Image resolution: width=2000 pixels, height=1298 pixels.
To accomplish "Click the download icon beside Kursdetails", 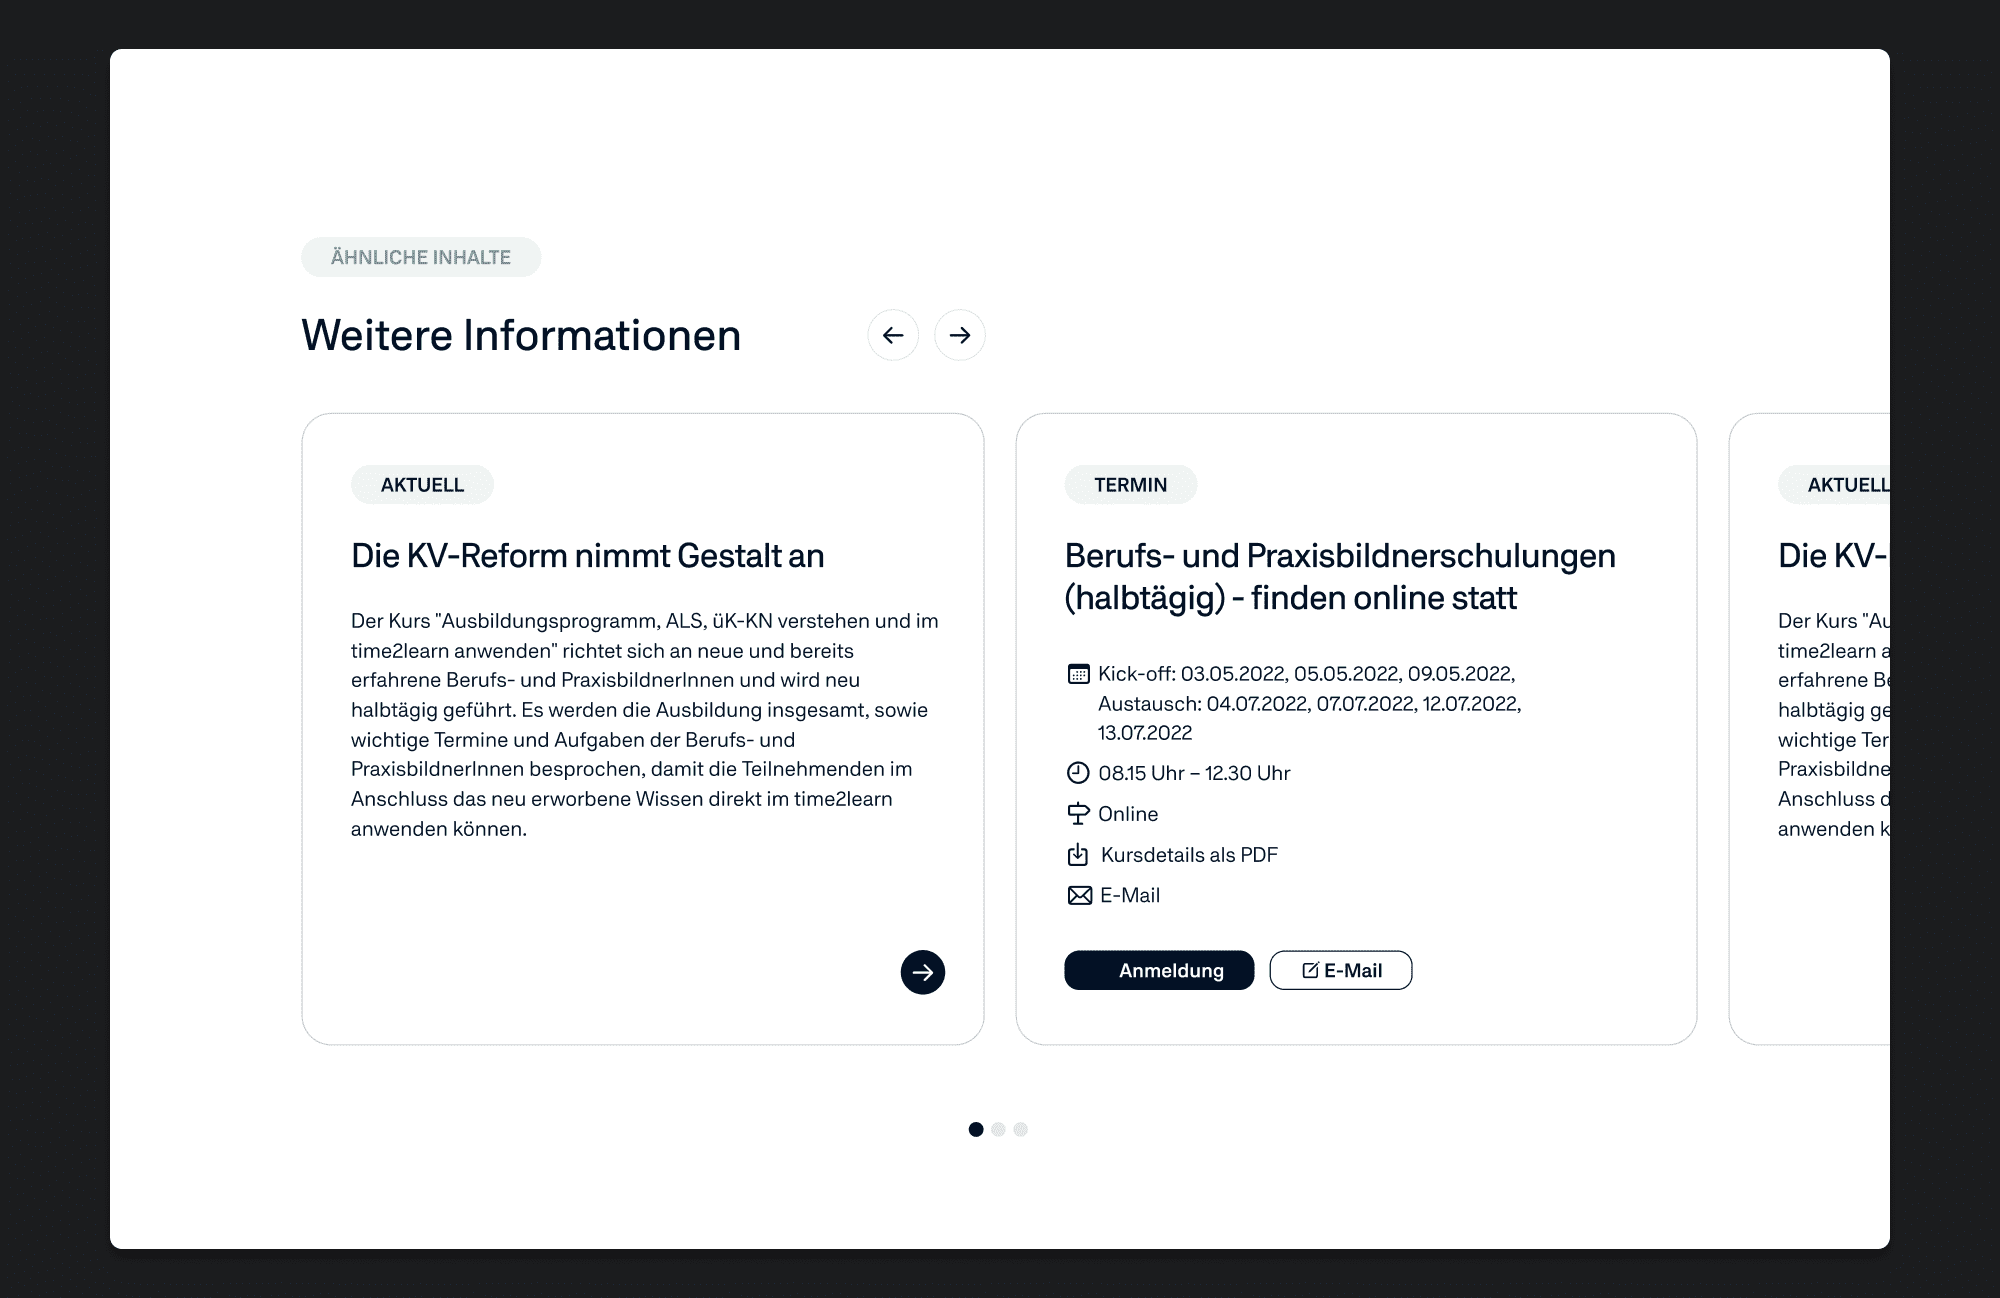I will 1078,855.
